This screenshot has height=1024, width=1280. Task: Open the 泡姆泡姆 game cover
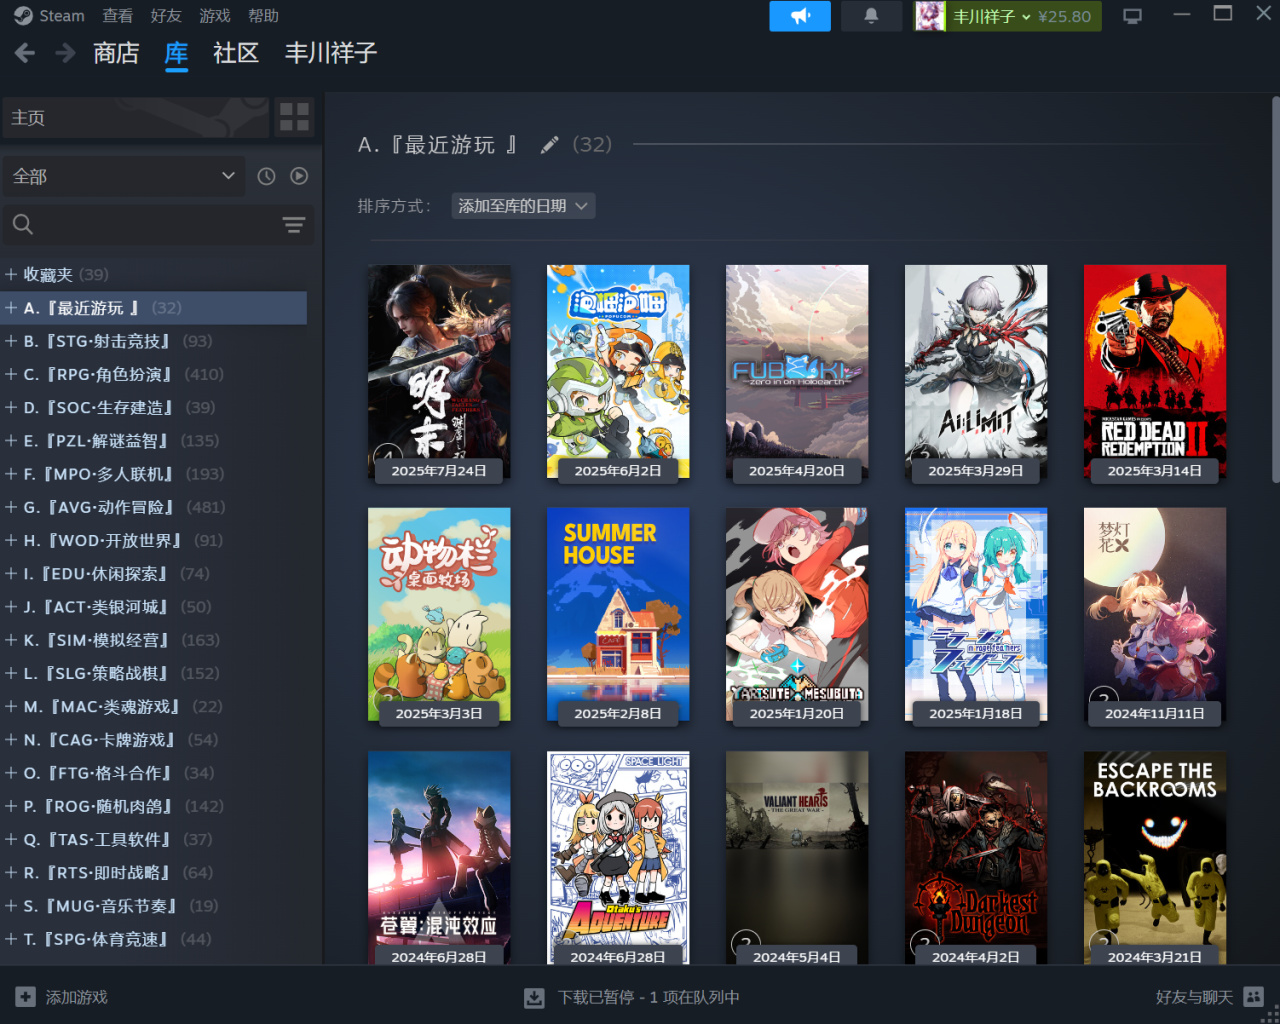coord(618,371)
